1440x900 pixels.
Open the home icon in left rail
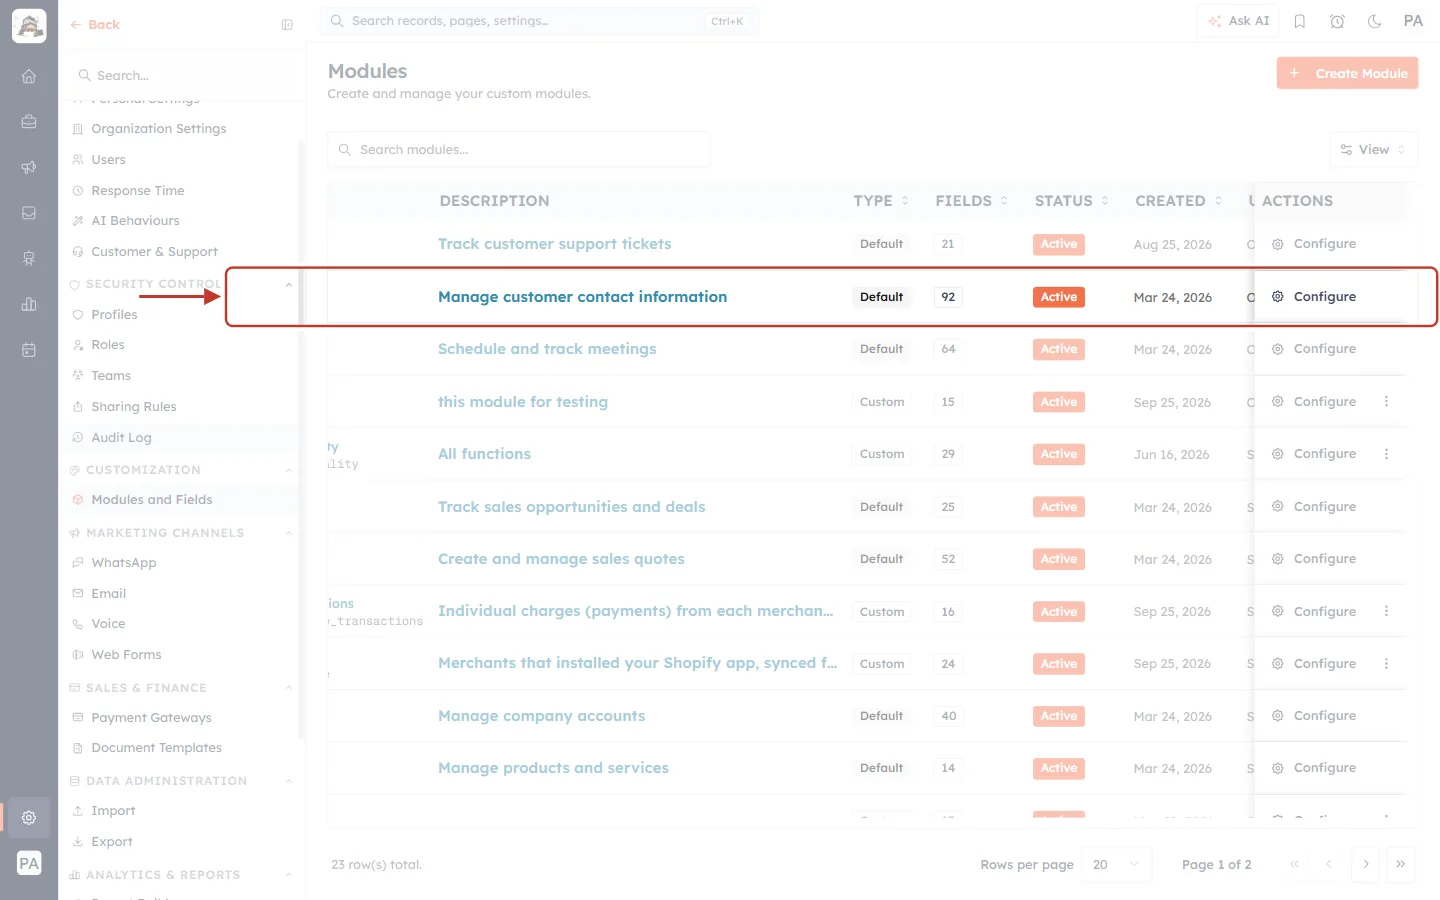point(29,76)
